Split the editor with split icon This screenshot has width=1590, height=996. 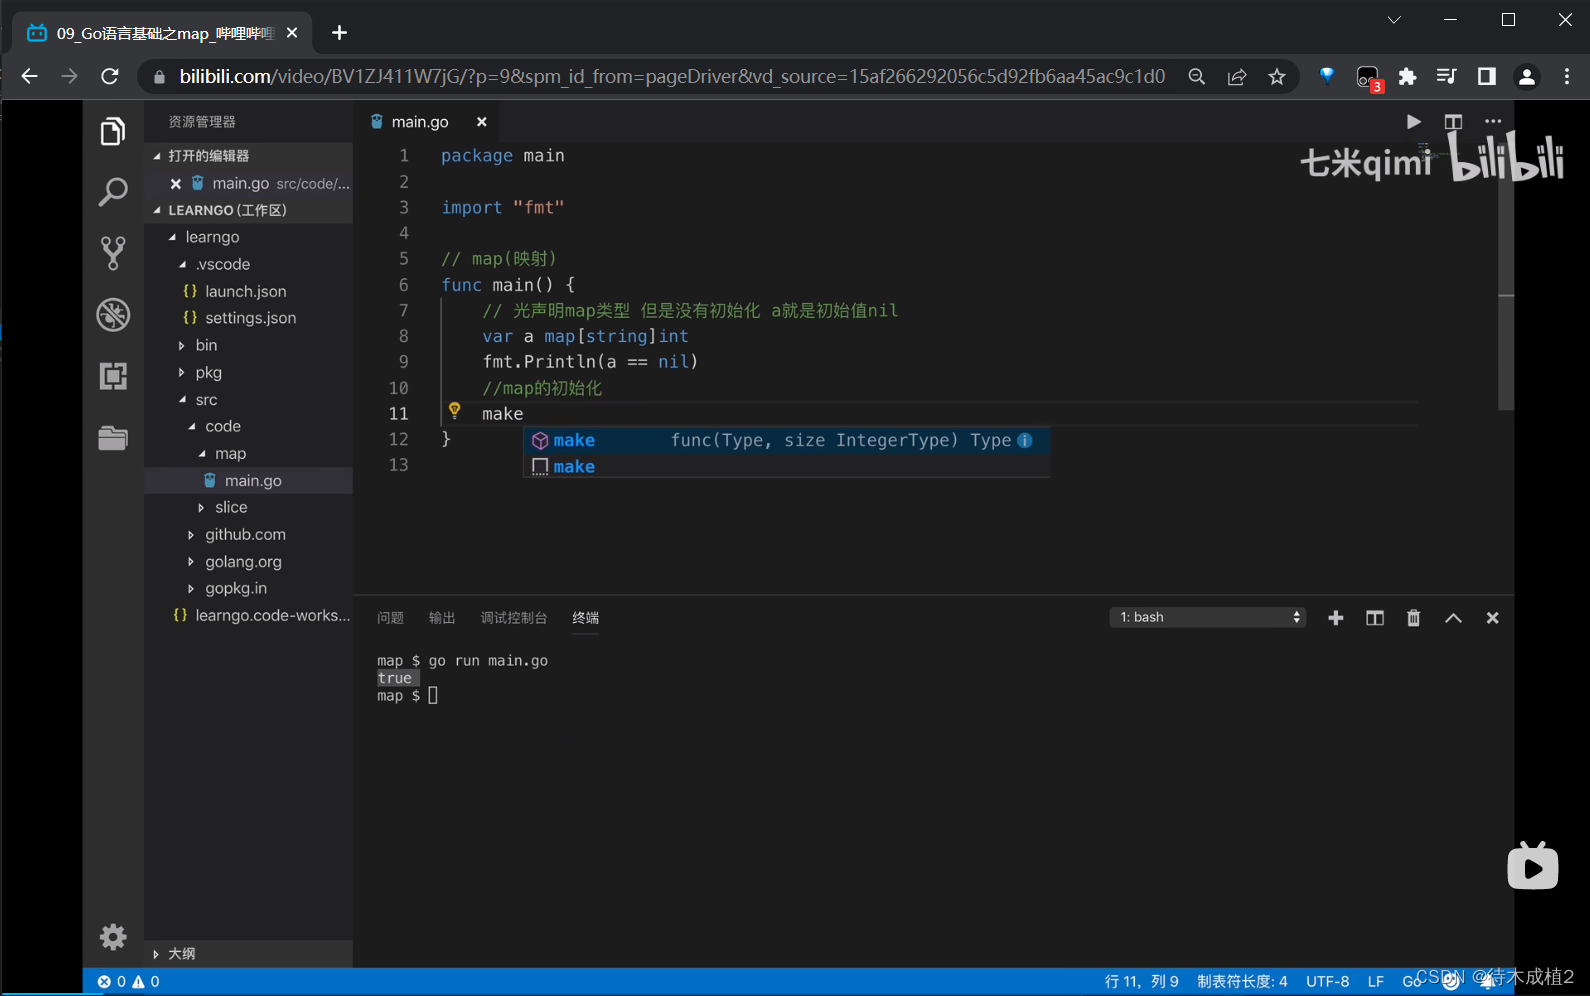1453,122
